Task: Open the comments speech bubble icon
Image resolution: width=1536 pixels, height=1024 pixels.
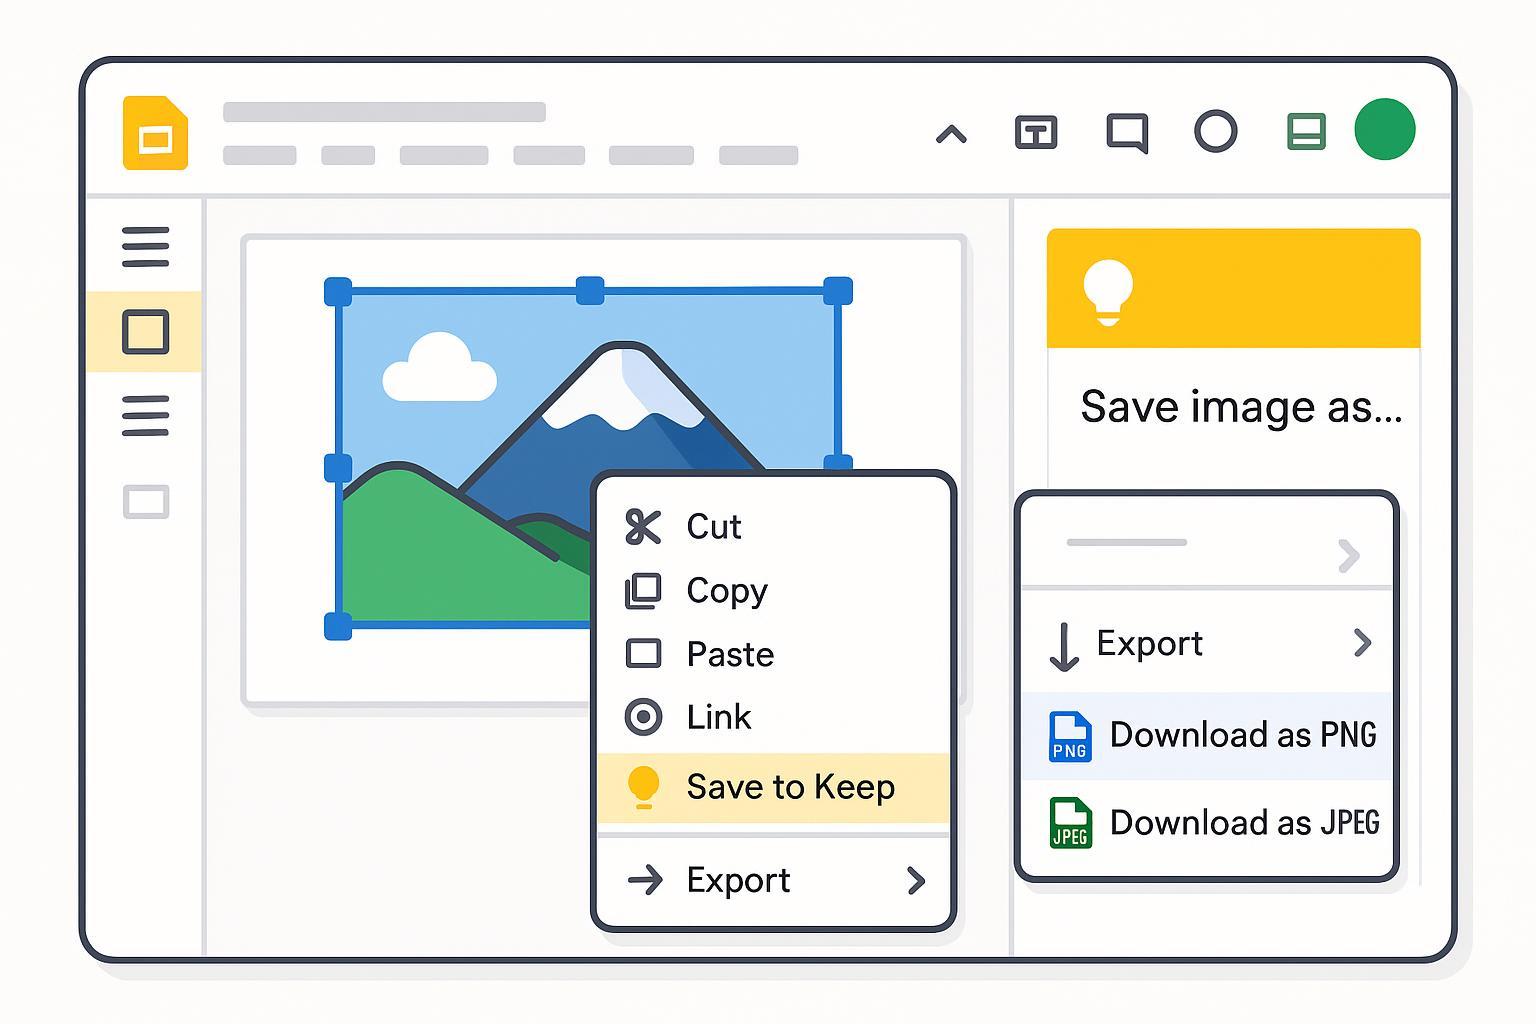Action: tap(1126, 133)
